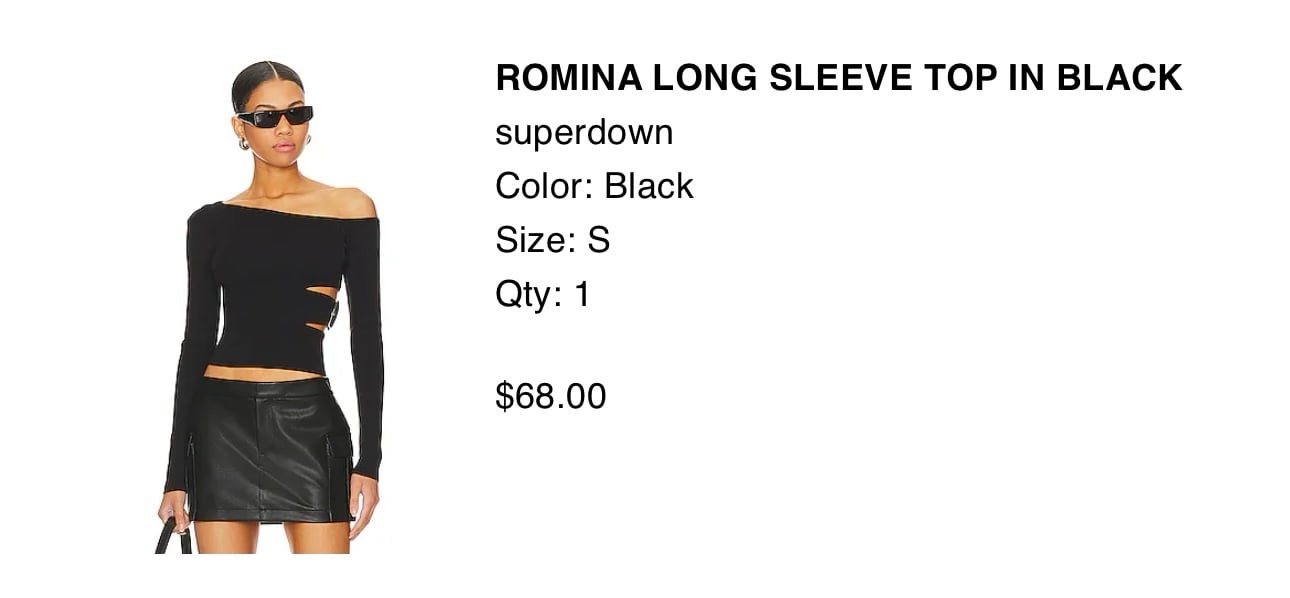Screen dimensions: 1290x598
Task: Click the Qty: 1 text
Action: pos(542,294)
